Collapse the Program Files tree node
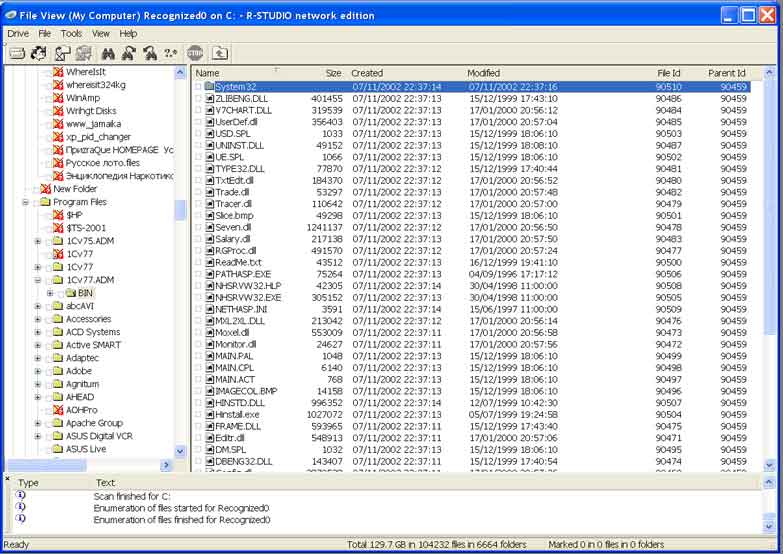783x554 pixels. [x=25, y=202]
